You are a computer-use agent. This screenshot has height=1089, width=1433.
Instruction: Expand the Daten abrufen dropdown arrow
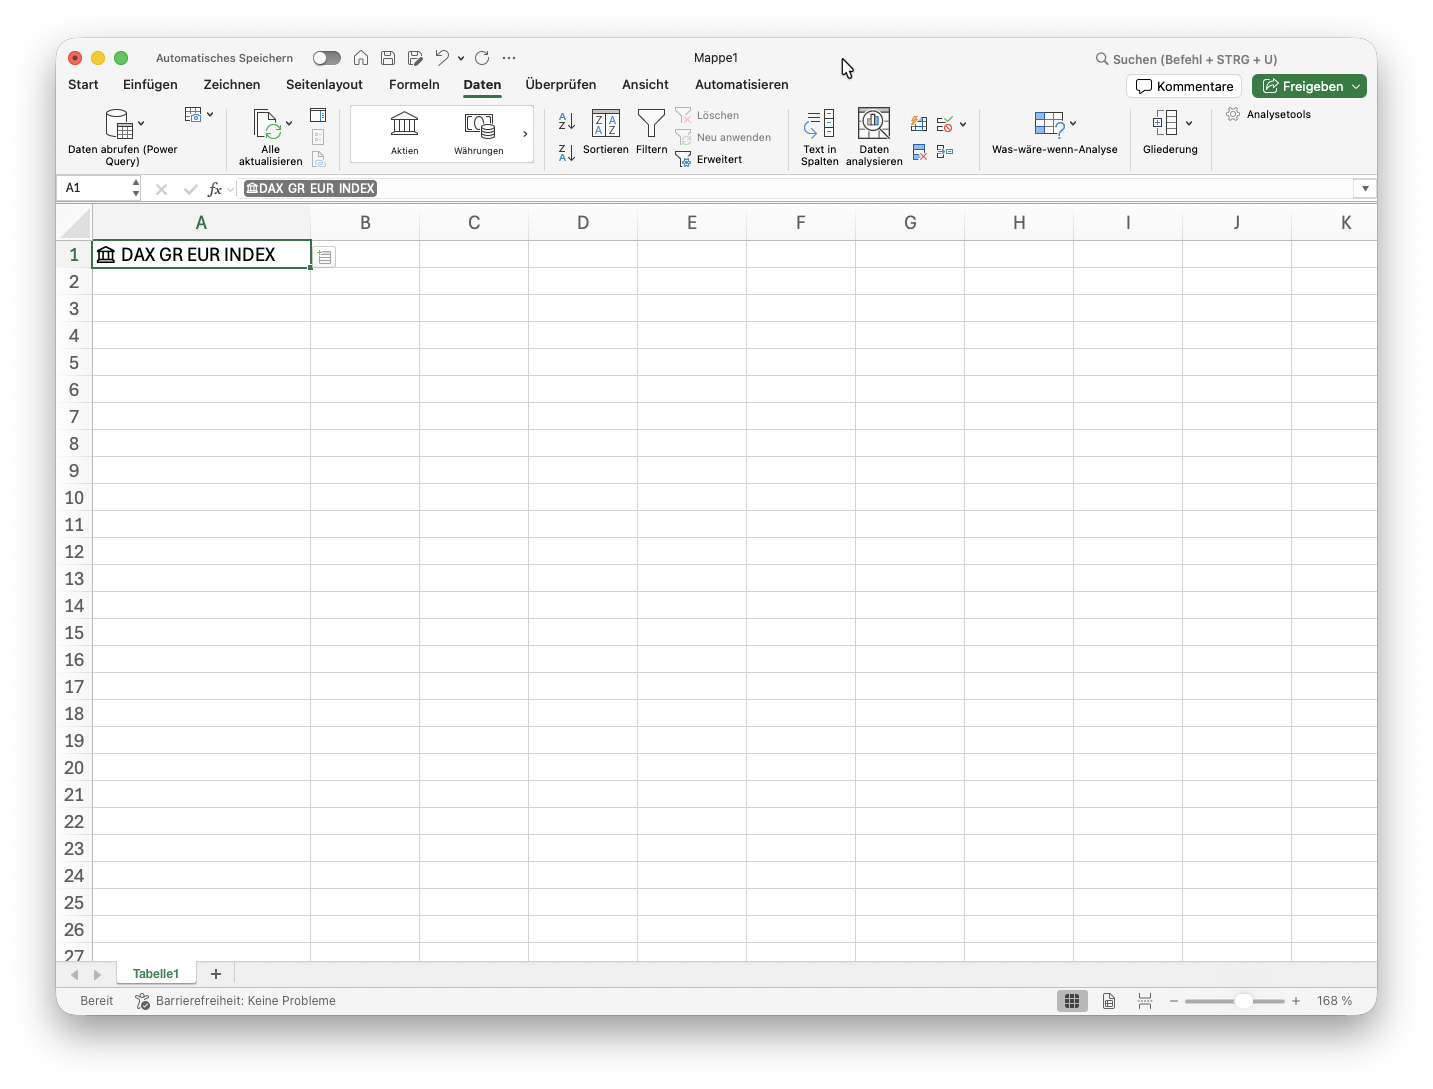pyautogui.click(x=141, y=124)
